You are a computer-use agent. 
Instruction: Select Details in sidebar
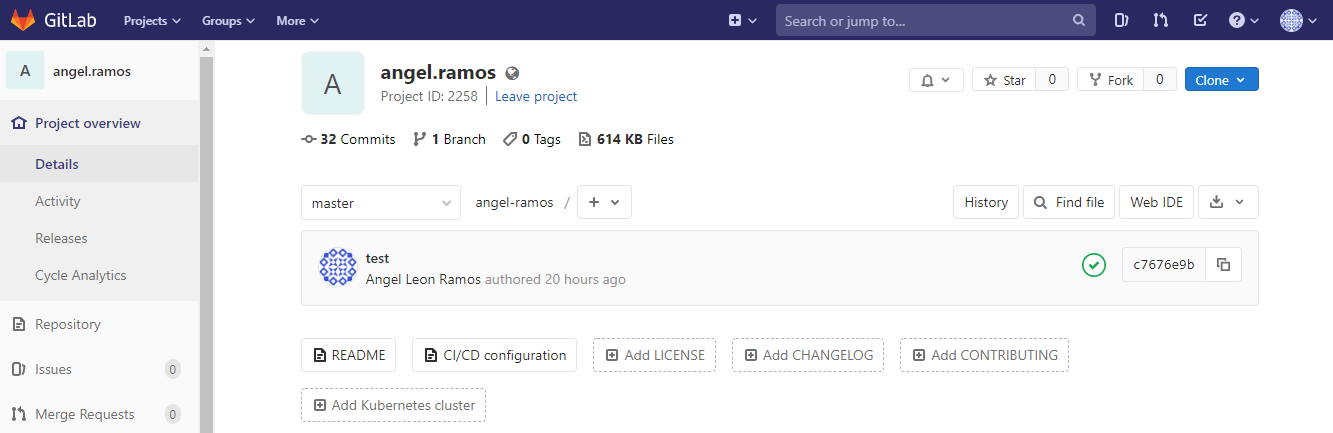pos(100,164)
